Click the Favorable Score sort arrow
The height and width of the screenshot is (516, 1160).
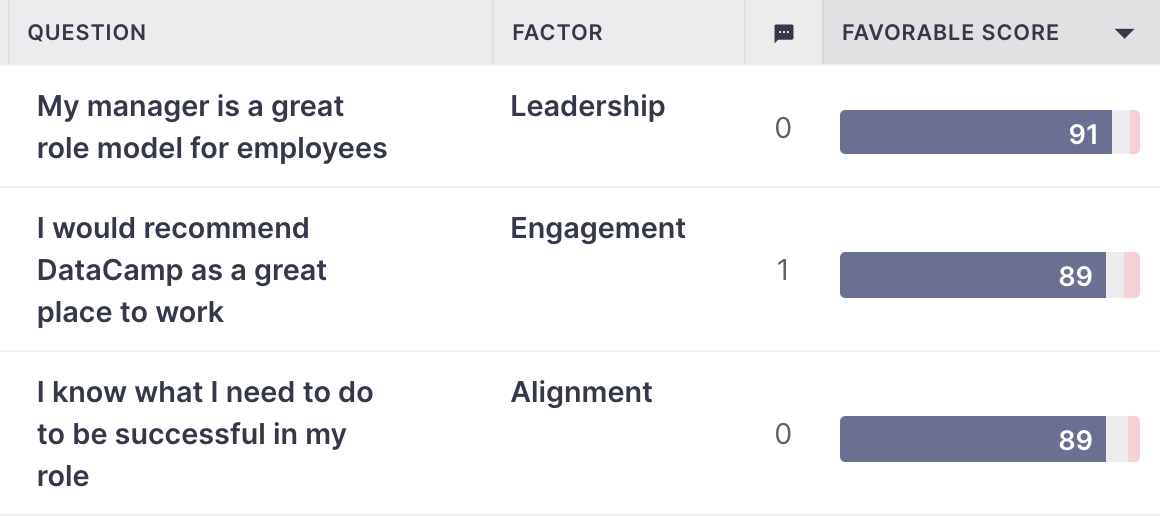(x=1124, y=33)
